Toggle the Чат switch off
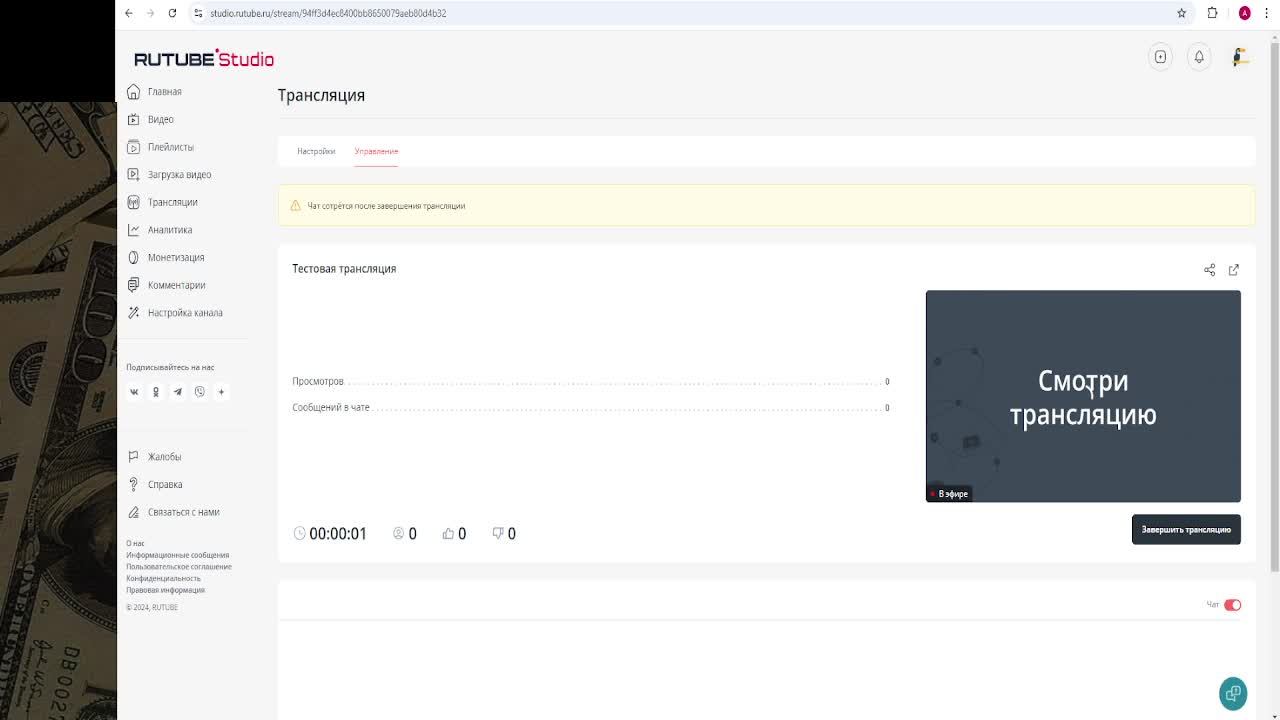The image size is (1280, 720). [1232, 605]
